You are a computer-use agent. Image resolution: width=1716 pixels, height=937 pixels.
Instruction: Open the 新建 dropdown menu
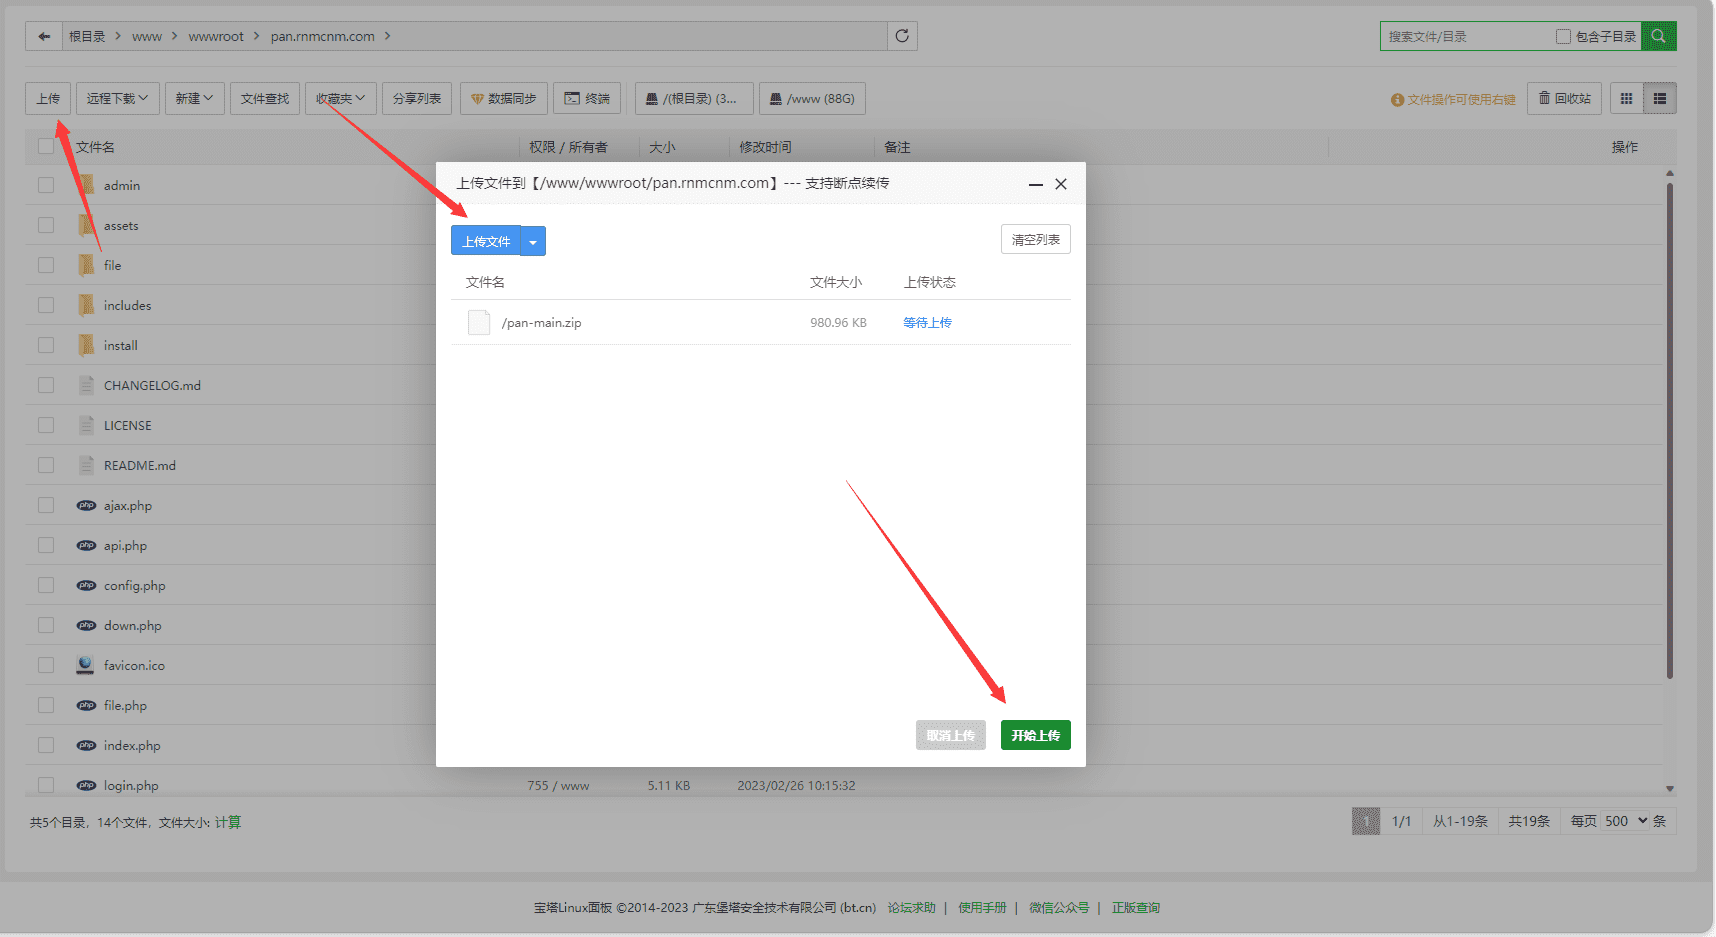click(x=194, y=98)
